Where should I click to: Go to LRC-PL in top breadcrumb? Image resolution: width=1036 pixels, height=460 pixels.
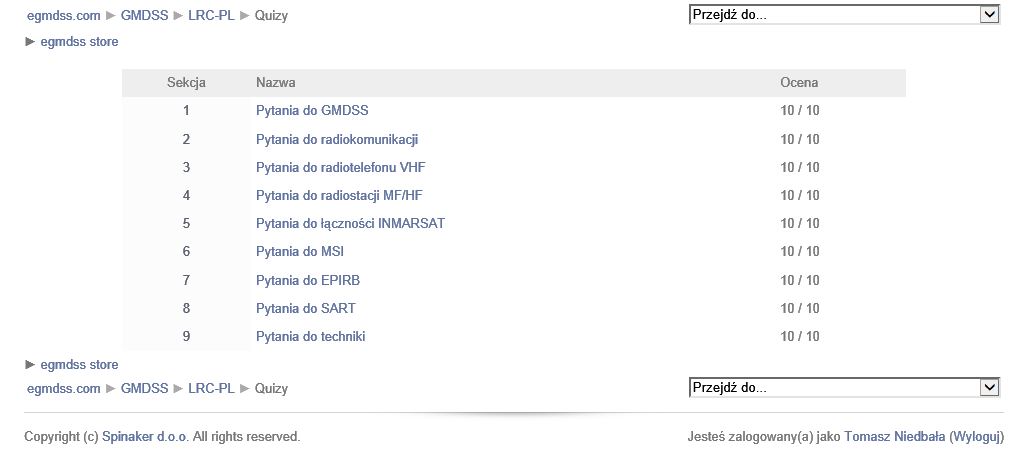tap(211, 15)
